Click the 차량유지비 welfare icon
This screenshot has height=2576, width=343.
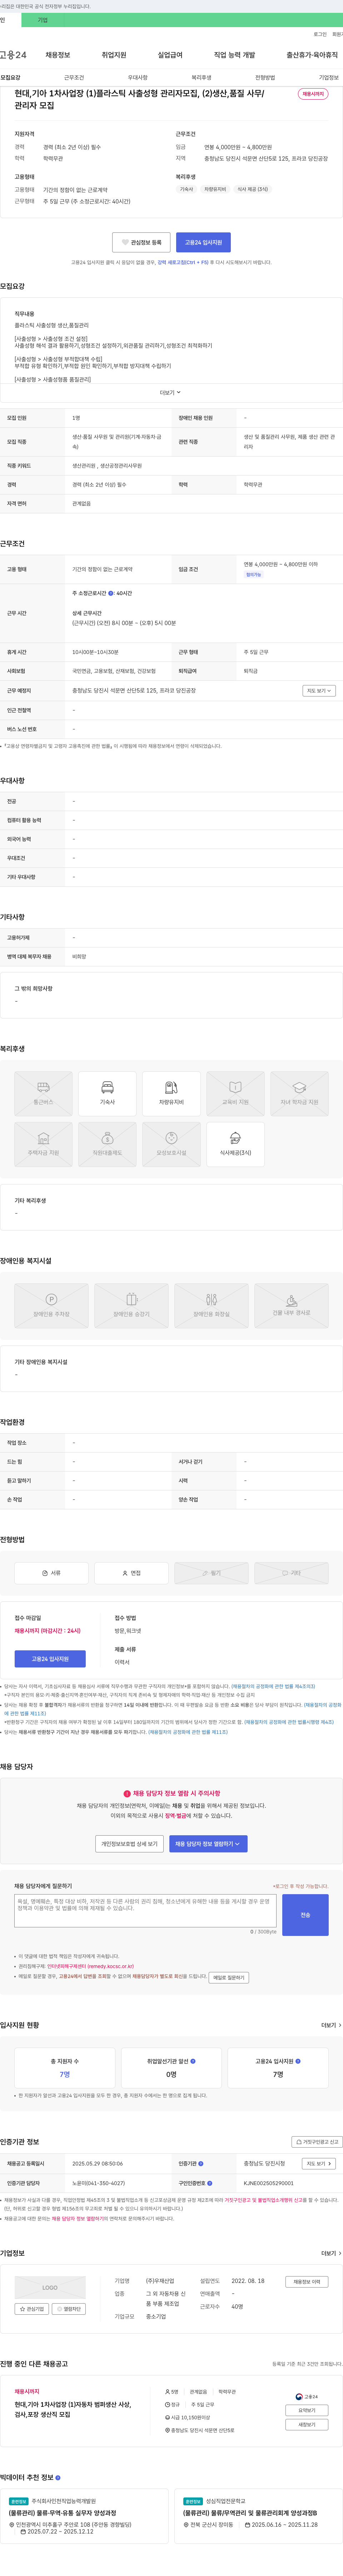pos(171,1094)
